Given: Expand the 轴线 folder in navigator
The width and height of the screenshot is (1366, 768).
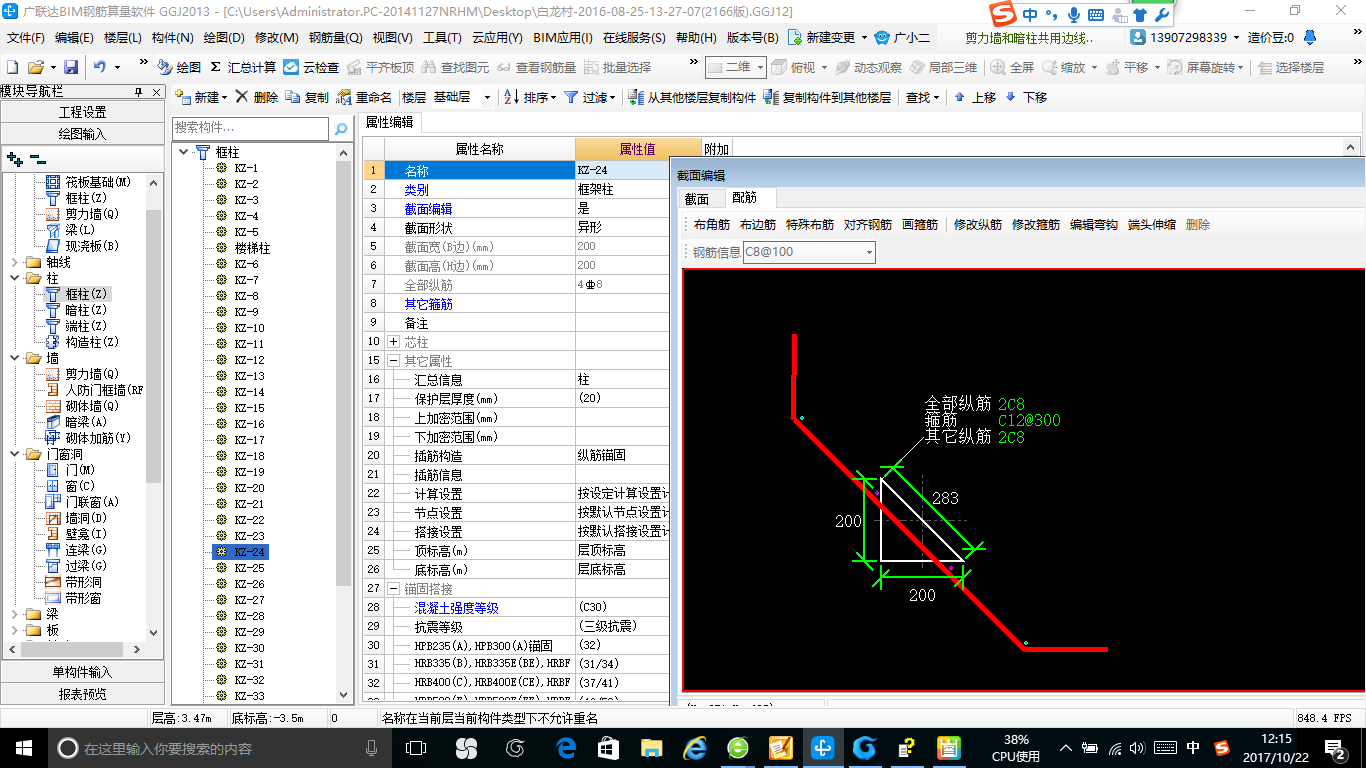Looking at the screenshot, I should pos(14,262).
